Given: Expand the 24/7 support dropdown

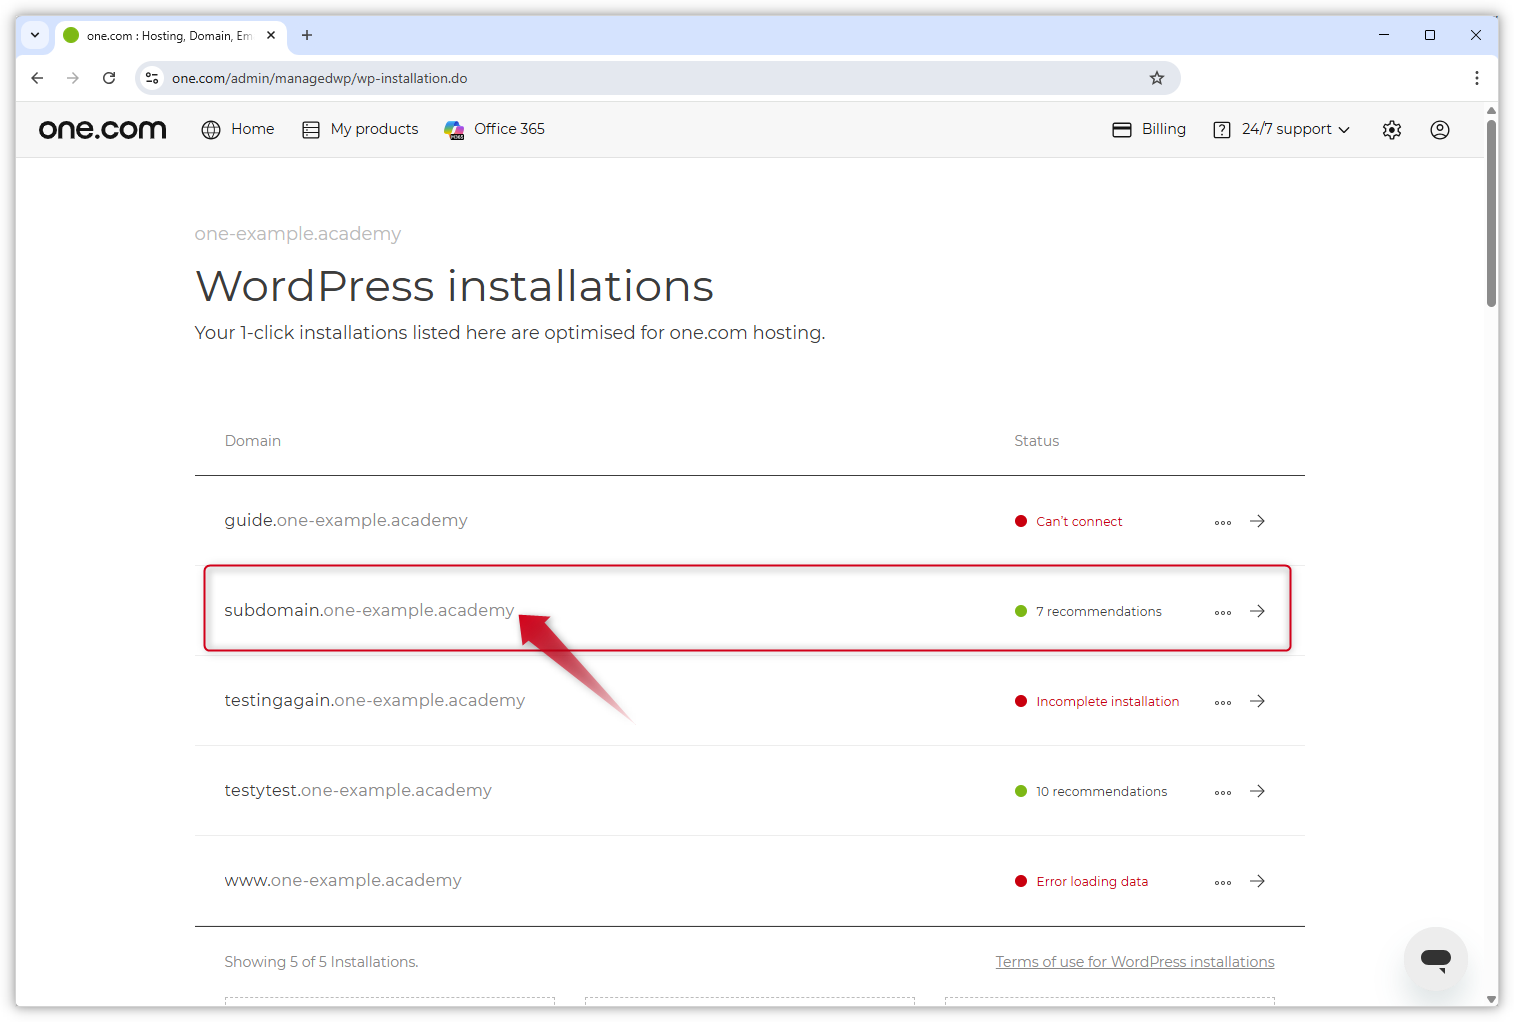Looking at the screenshot, I should tap(1344, 130).
